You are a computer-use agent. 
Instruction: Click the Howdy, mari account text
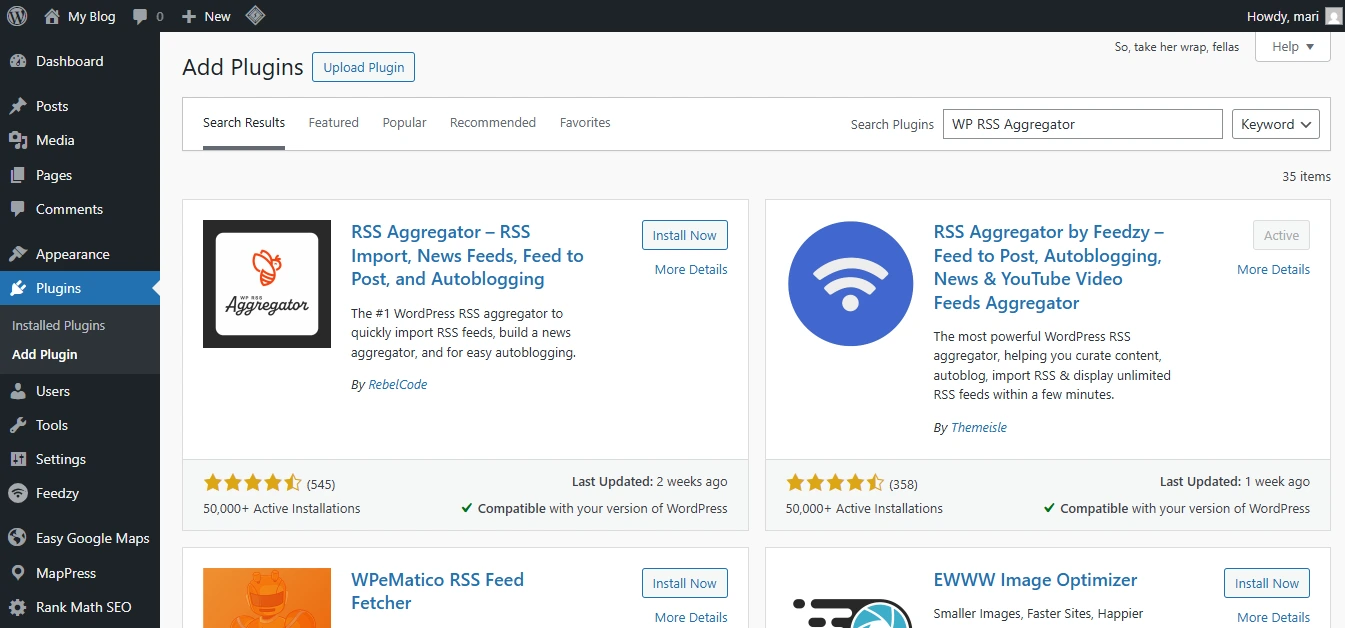(1283, 16)
